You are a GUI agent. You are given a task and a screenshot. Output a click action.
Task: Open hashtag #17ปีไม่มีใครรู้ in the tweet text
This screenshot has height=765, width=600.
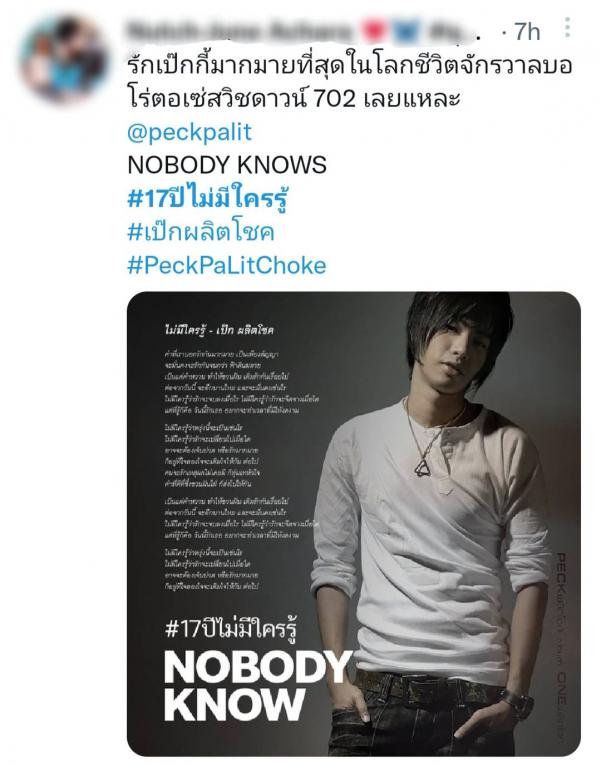pyautogui.click(x=207, y=198)
